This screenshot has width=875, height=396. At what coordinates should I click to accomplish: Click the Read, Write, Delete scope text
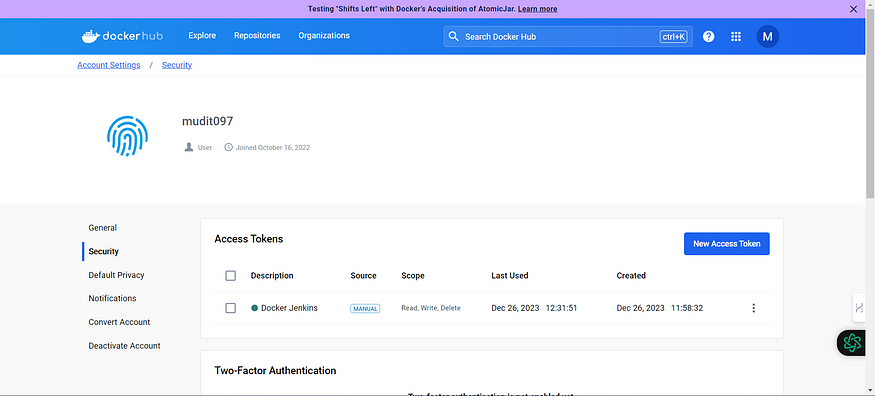tap(431, 308)
